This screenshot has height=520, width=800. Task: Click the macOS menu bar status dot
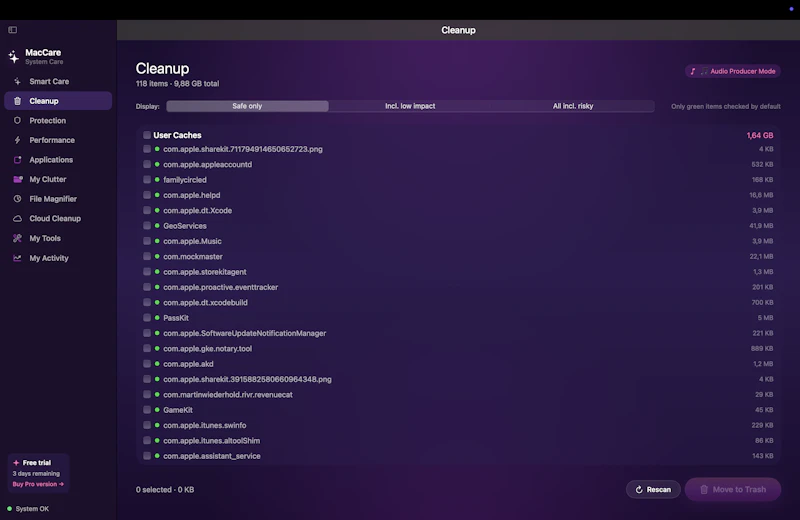point(791,9)
